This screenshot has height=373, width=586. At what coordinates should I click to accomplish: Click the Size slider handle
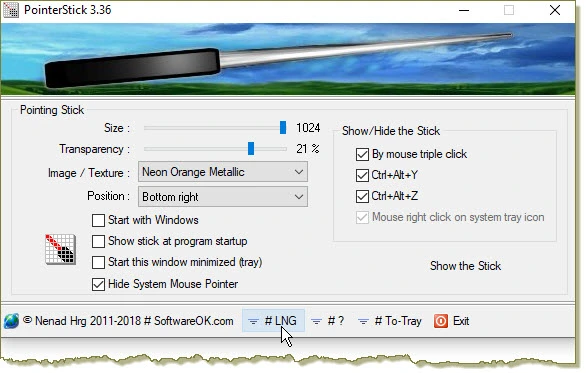click(x=283, y=127)
